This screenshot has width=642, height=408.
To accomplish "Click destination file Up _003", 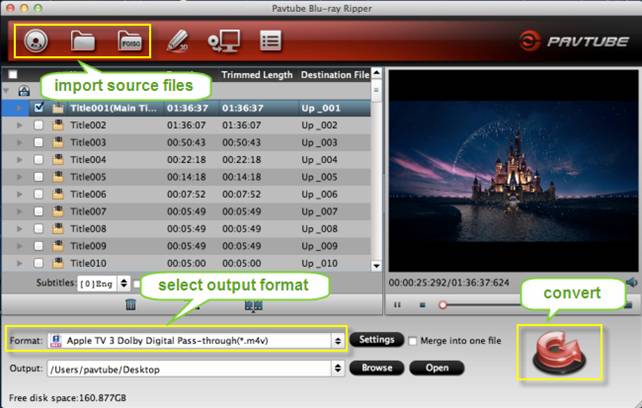I will click(x=319, y=142).
